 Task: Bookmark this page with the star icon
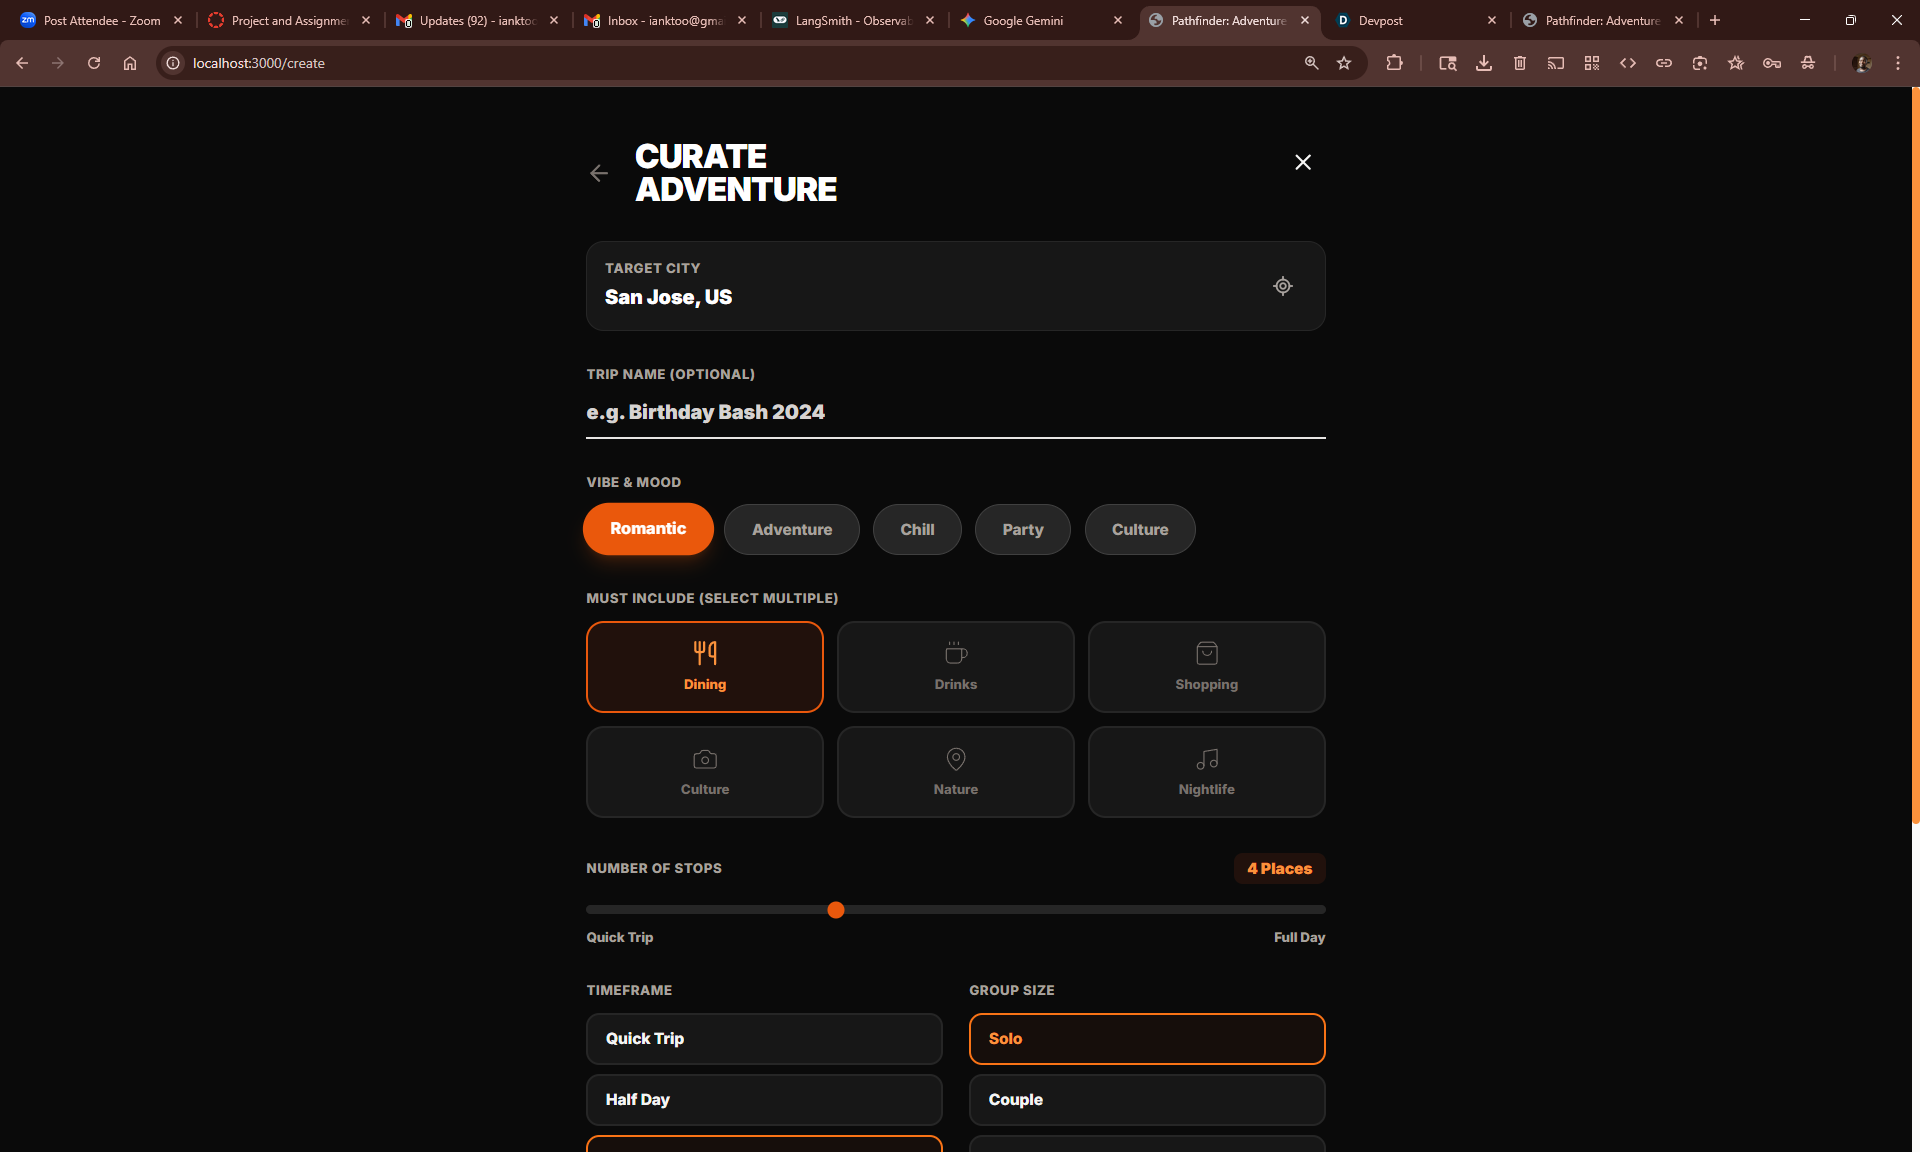[1344, 63]
